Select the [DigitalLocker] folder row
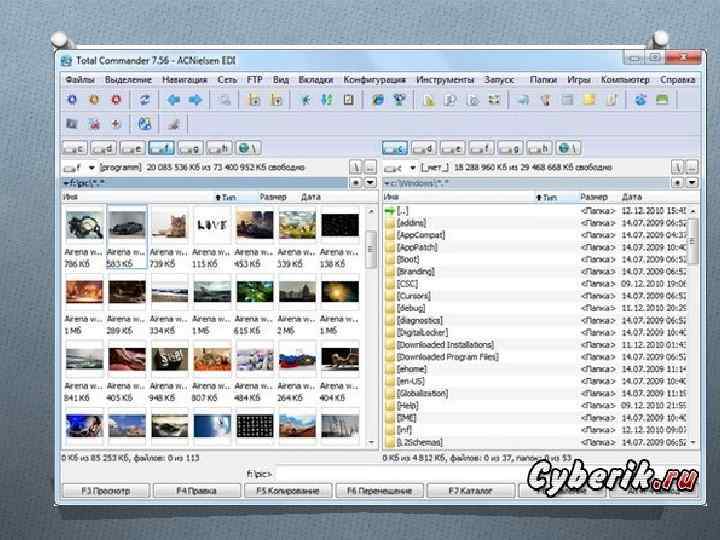This screenshot has width=720, height=540. 535,332
